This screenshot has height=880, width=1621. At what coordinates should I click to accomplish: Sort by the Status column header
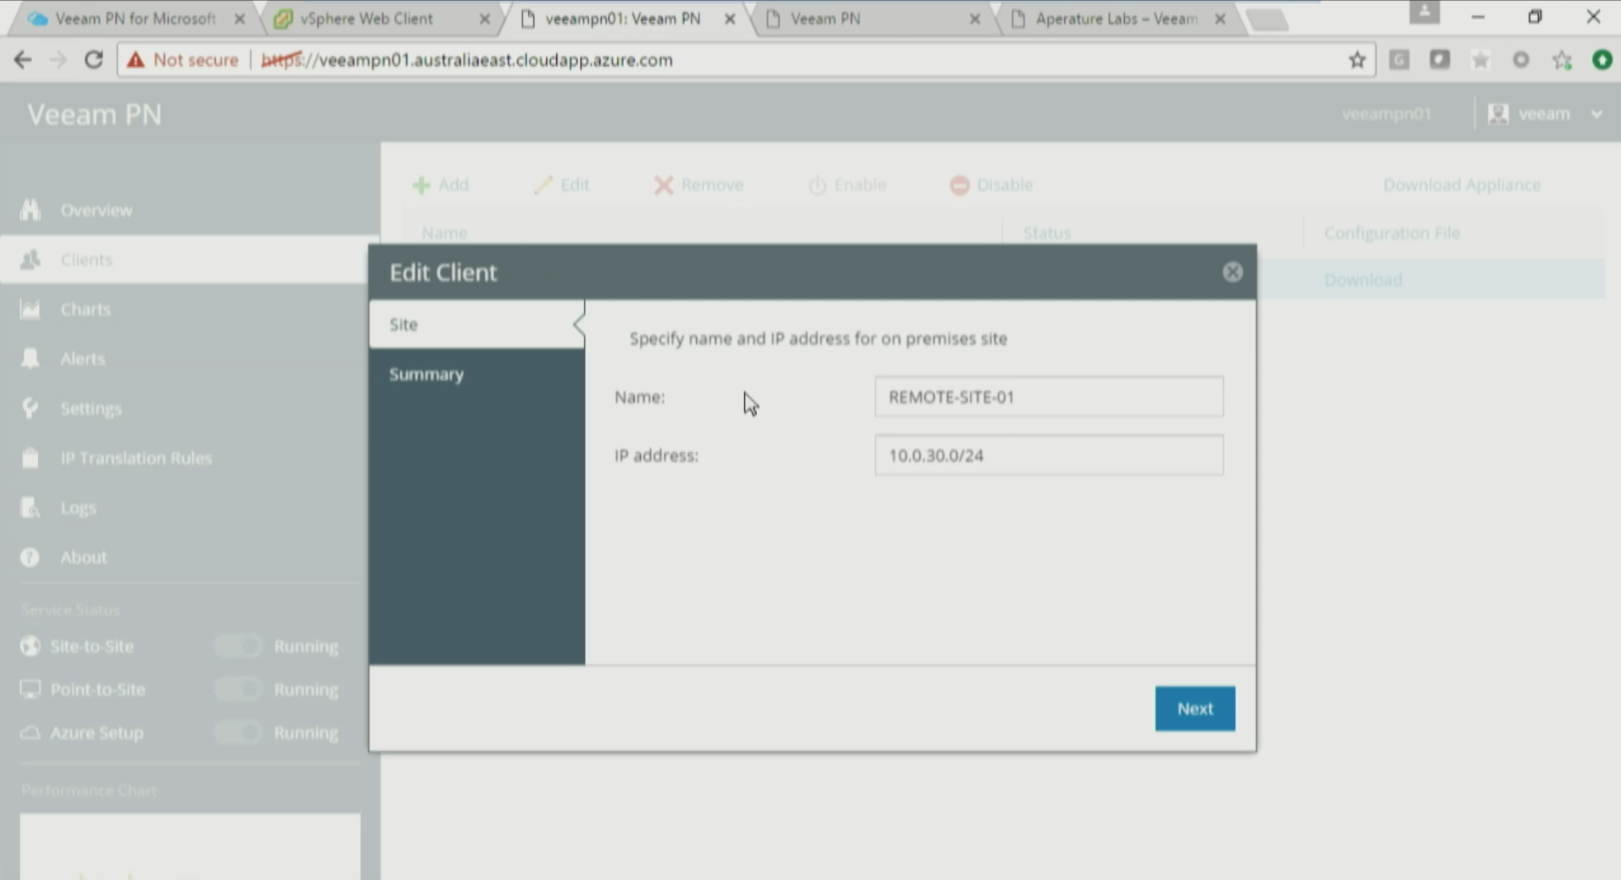[x=1047, y=233]
